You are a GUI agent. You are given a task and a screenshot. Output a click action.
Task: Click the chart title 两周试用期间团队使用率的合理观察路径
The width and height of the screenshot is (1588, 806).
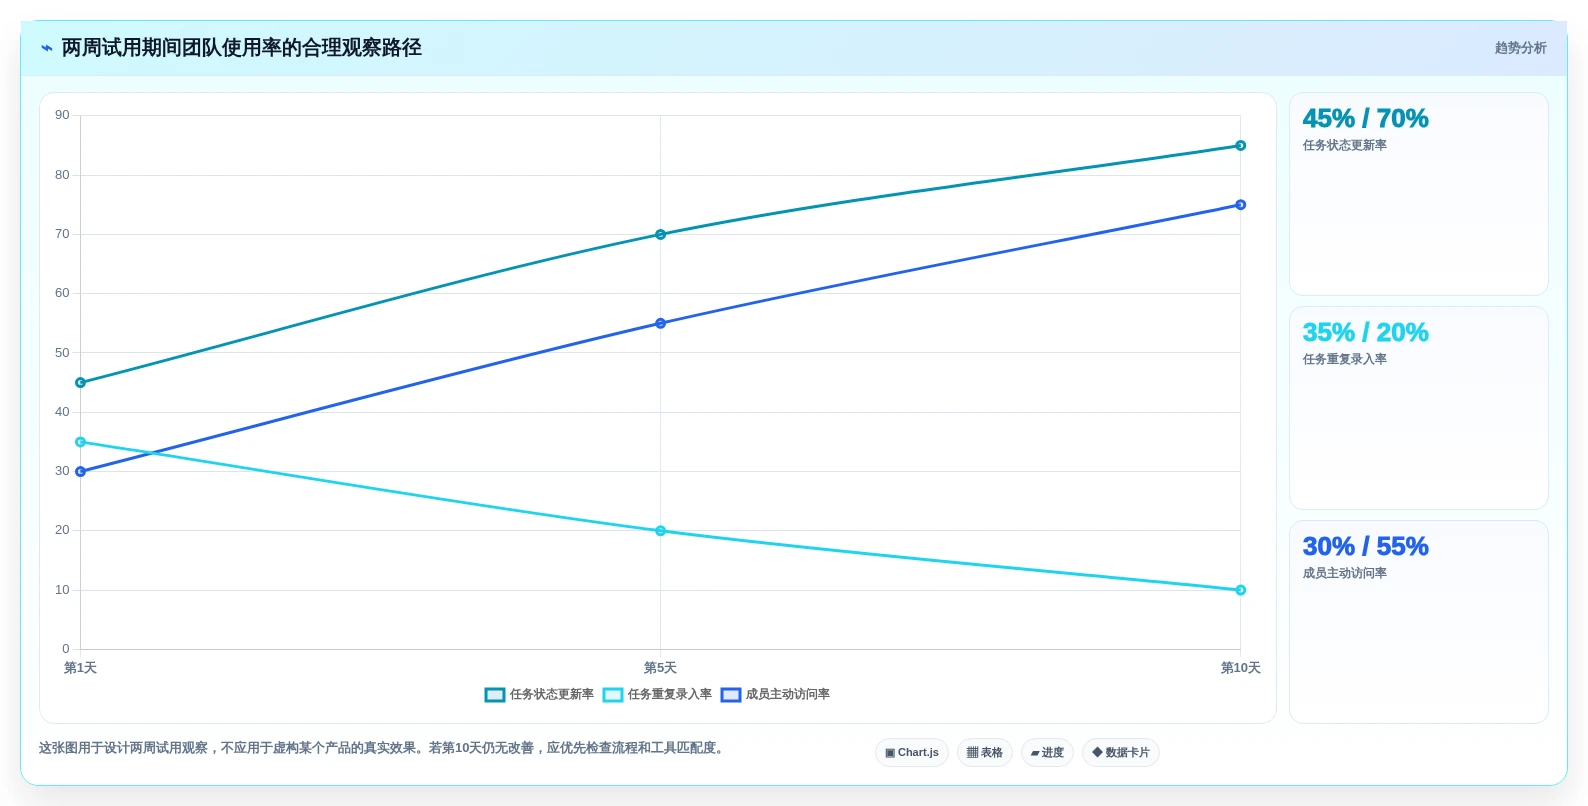pyautogui.click(x=242, y=48)
